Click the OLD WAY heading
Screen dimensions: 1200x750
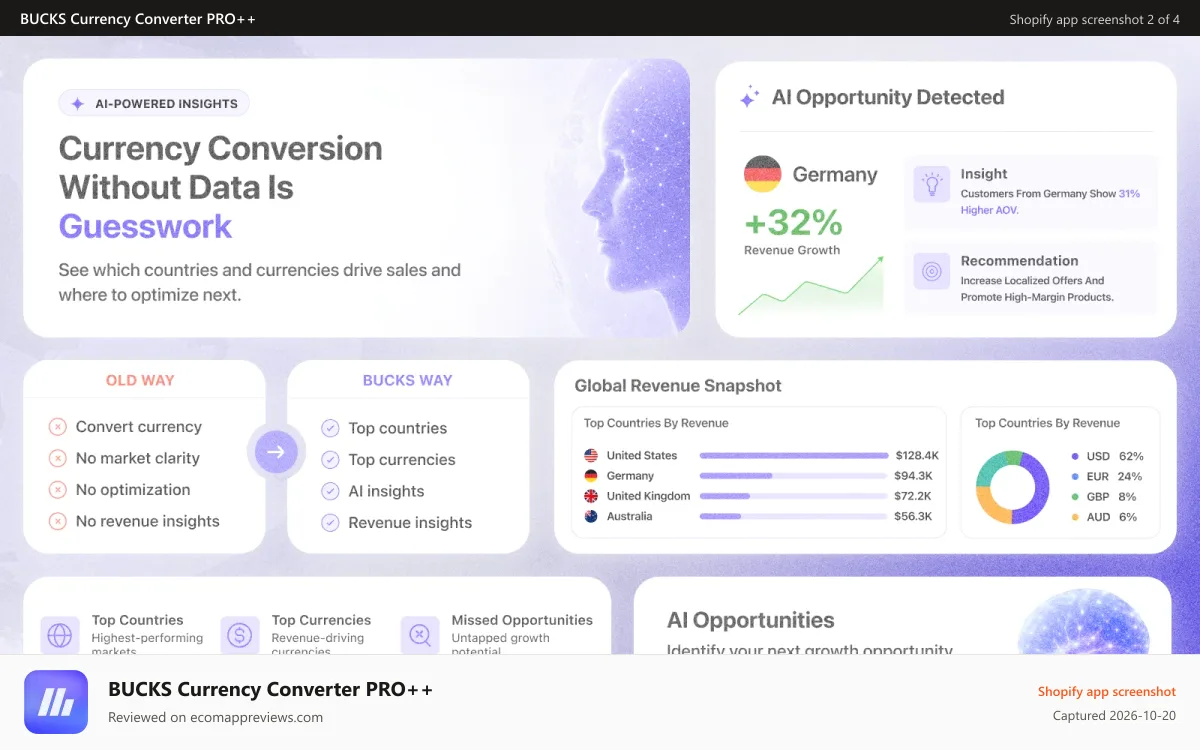(140, 380)
